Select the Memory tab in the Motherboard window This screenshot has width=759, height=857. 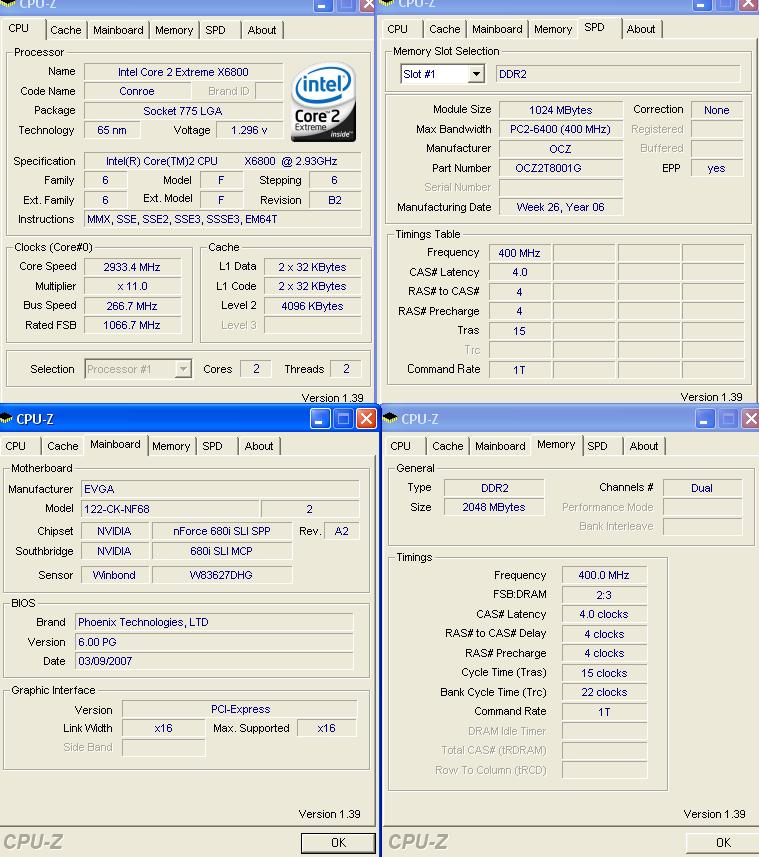click(x=171, y=446)
